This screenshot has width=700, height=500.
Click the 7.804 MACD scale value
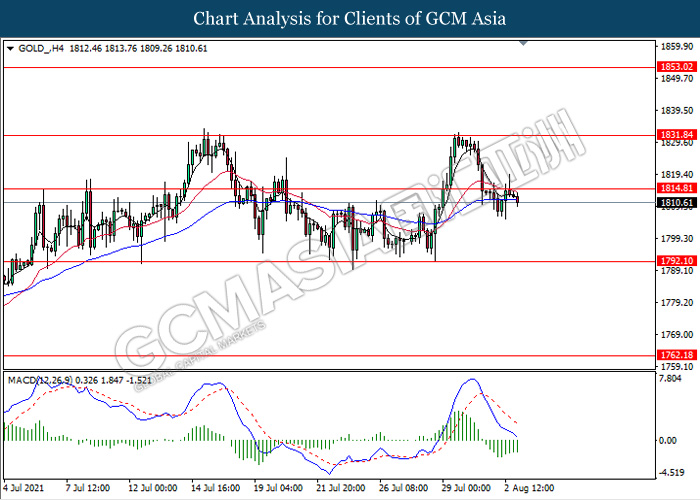[671, 379]
